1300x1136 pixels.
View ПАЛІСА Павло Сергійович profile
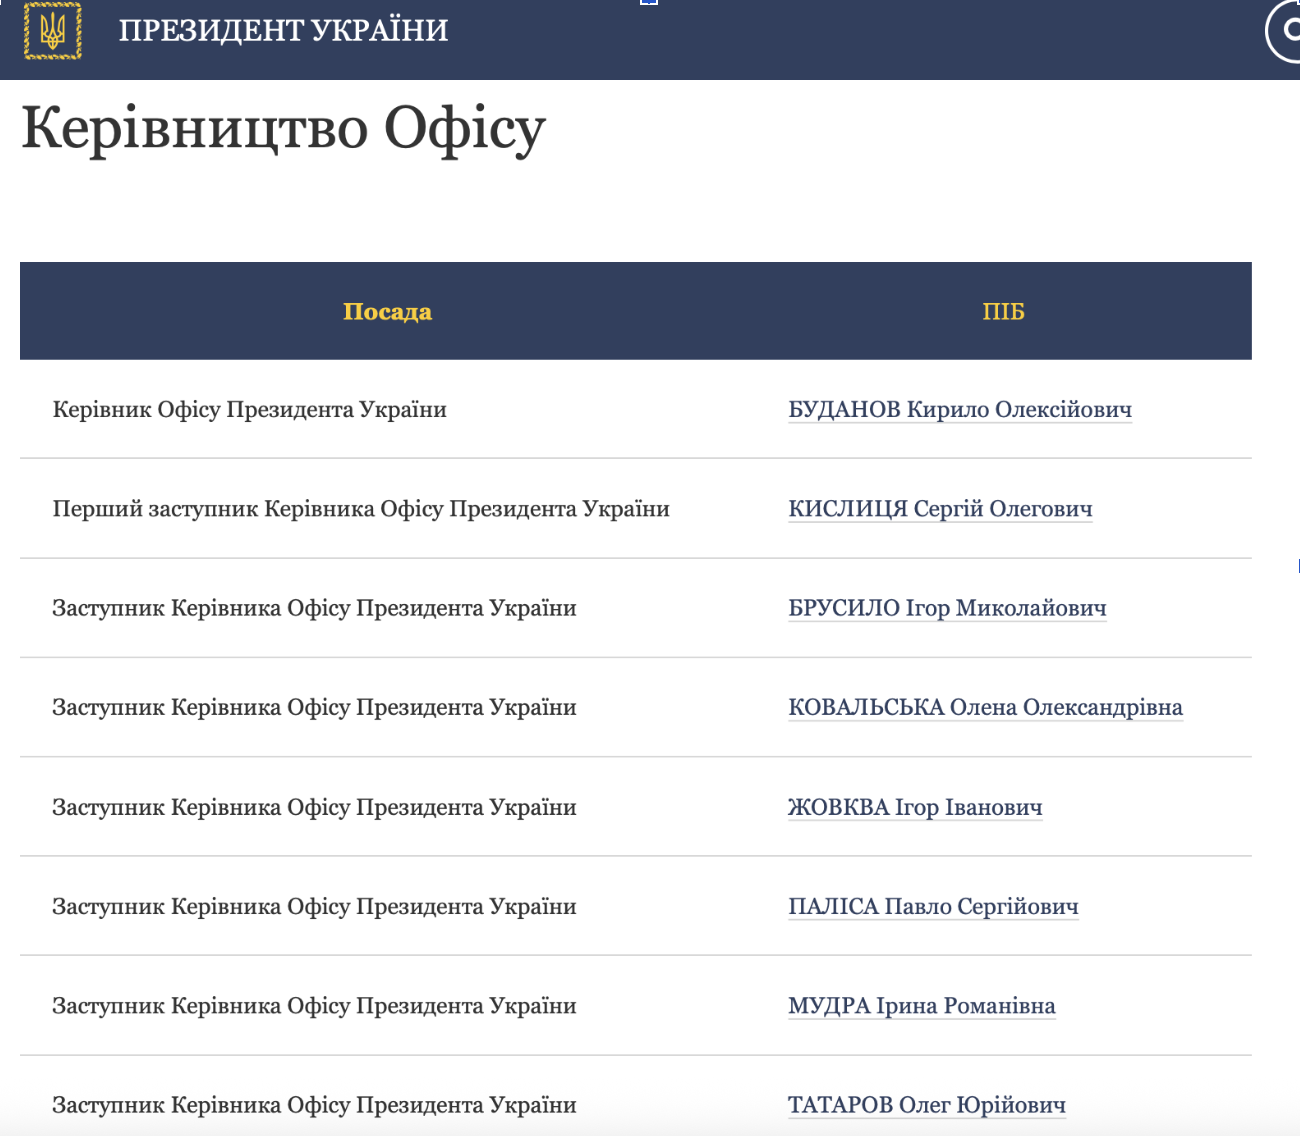(932, 907)
